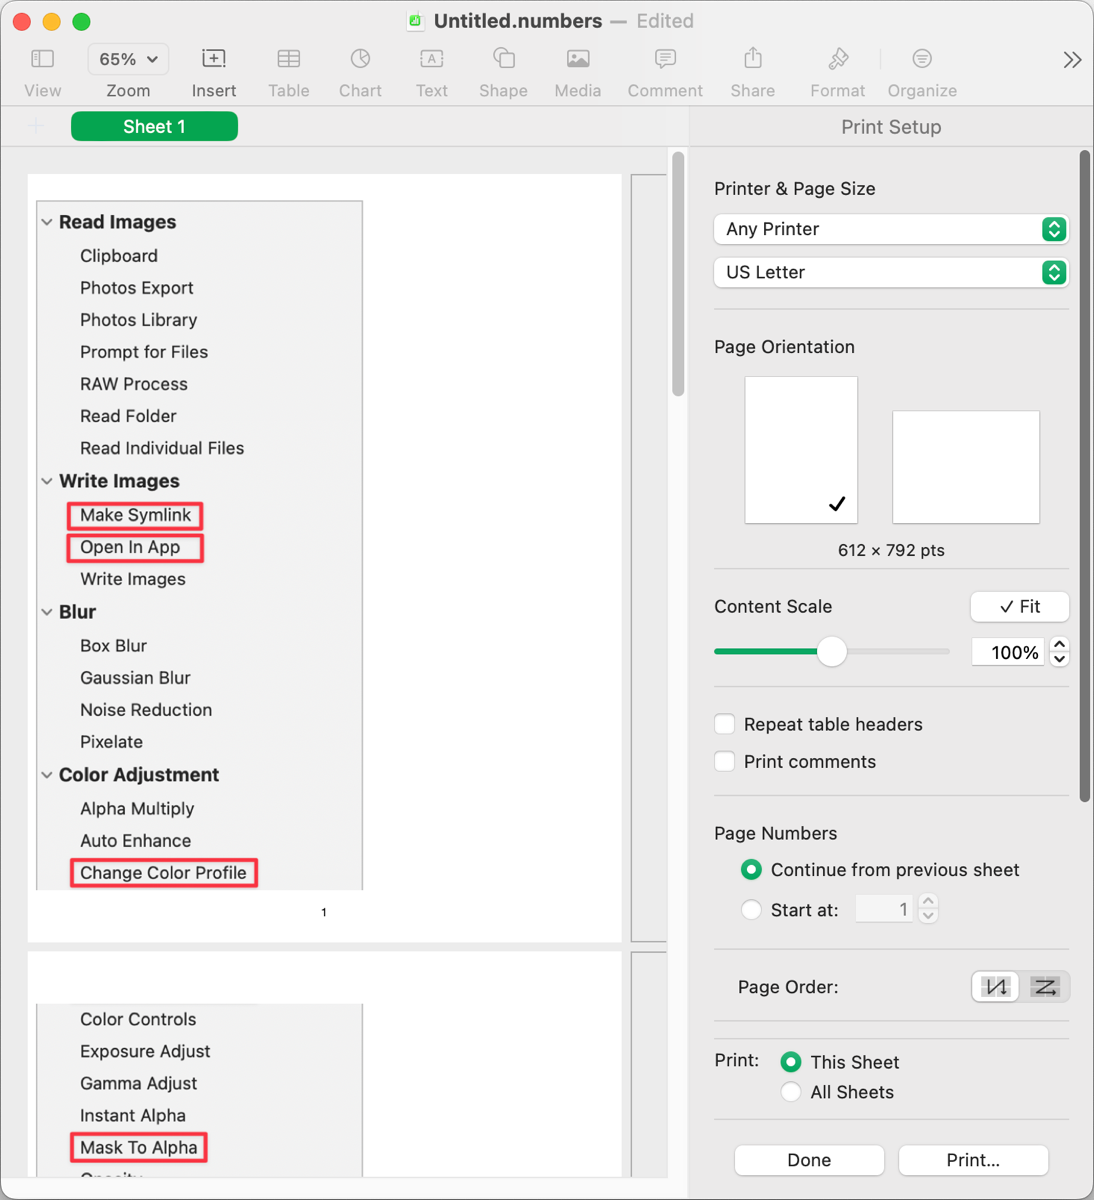Add a Comment via the toolbar

[665, 60]
